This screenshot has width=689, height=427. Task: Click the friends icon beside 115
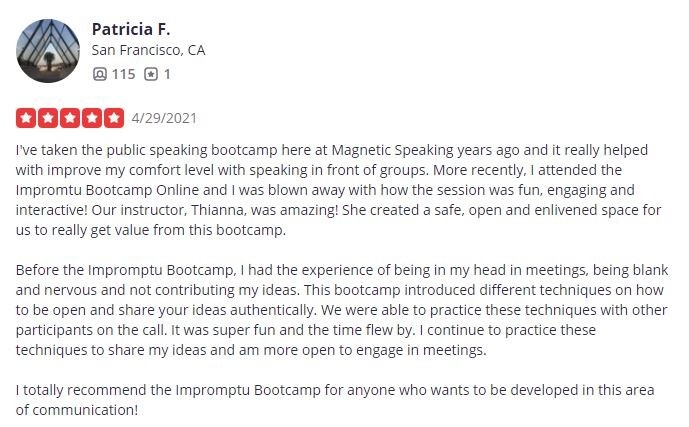tap(98, 74)
